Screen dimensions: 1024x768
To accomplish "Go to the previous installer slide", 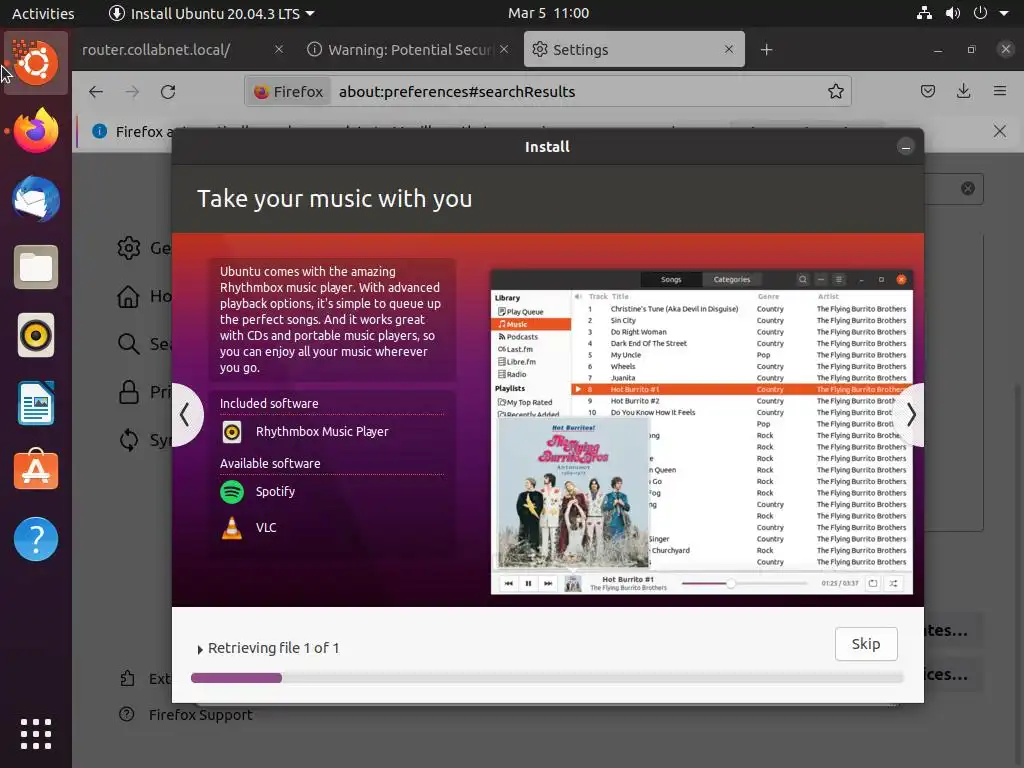I will tap(187, 415).
